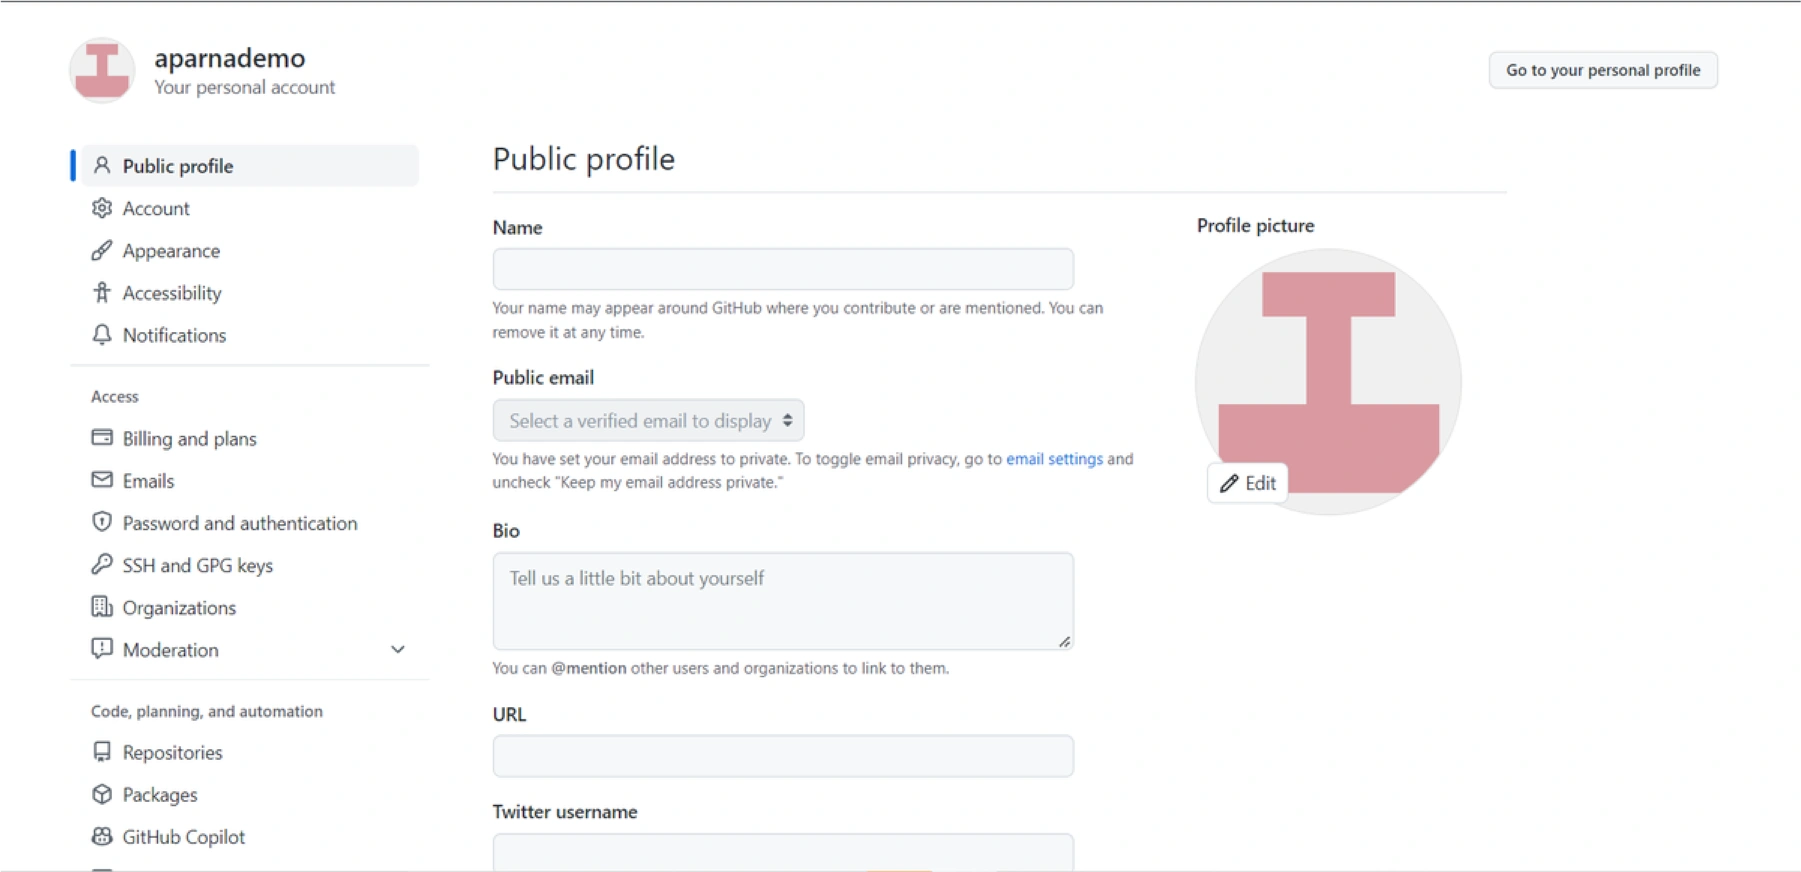
Task: Click the Account gear icon
Action: tap(101, 208)
